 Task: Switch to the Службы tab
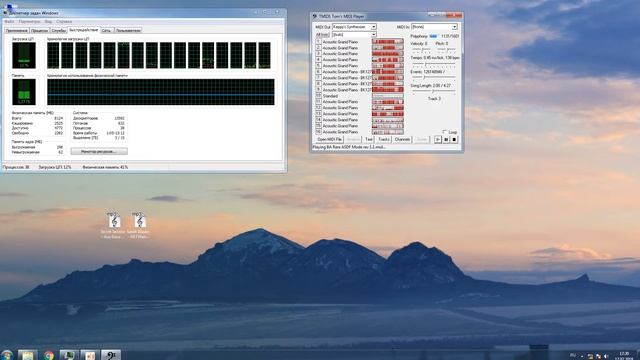click(59, 31)
